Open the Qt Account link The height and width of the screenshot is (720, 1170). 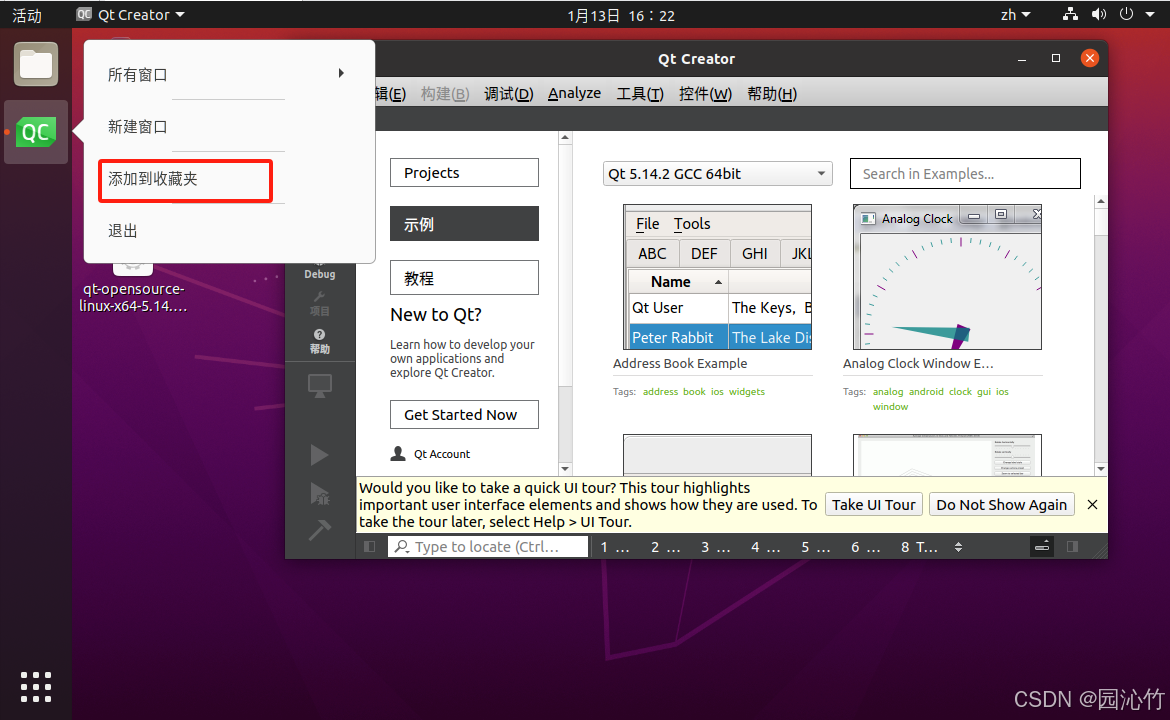coord(442,454)
